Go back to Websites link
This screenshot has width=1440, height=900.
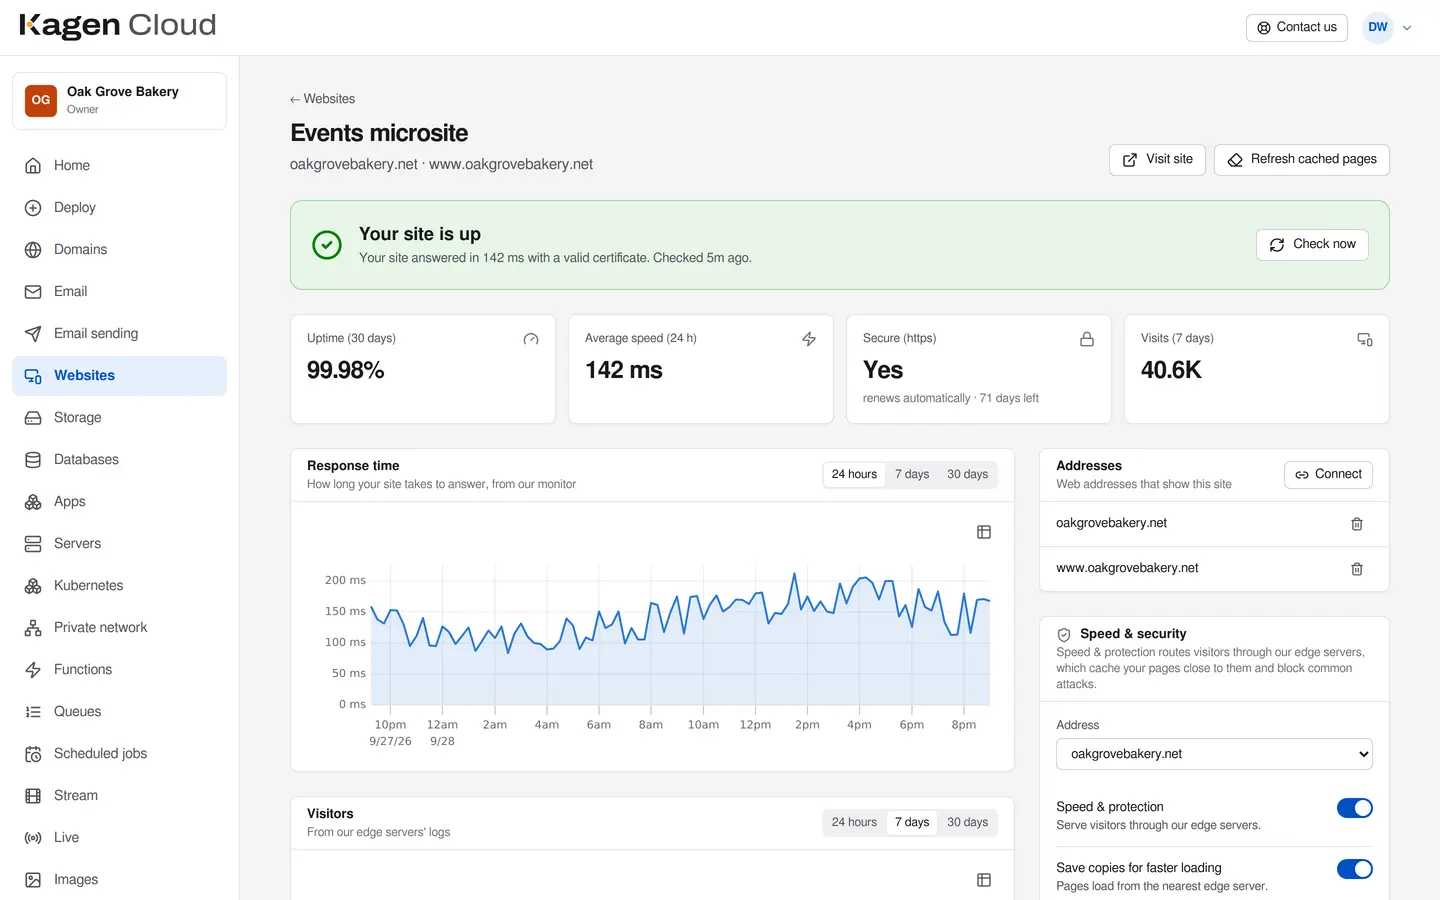point(322,99)
